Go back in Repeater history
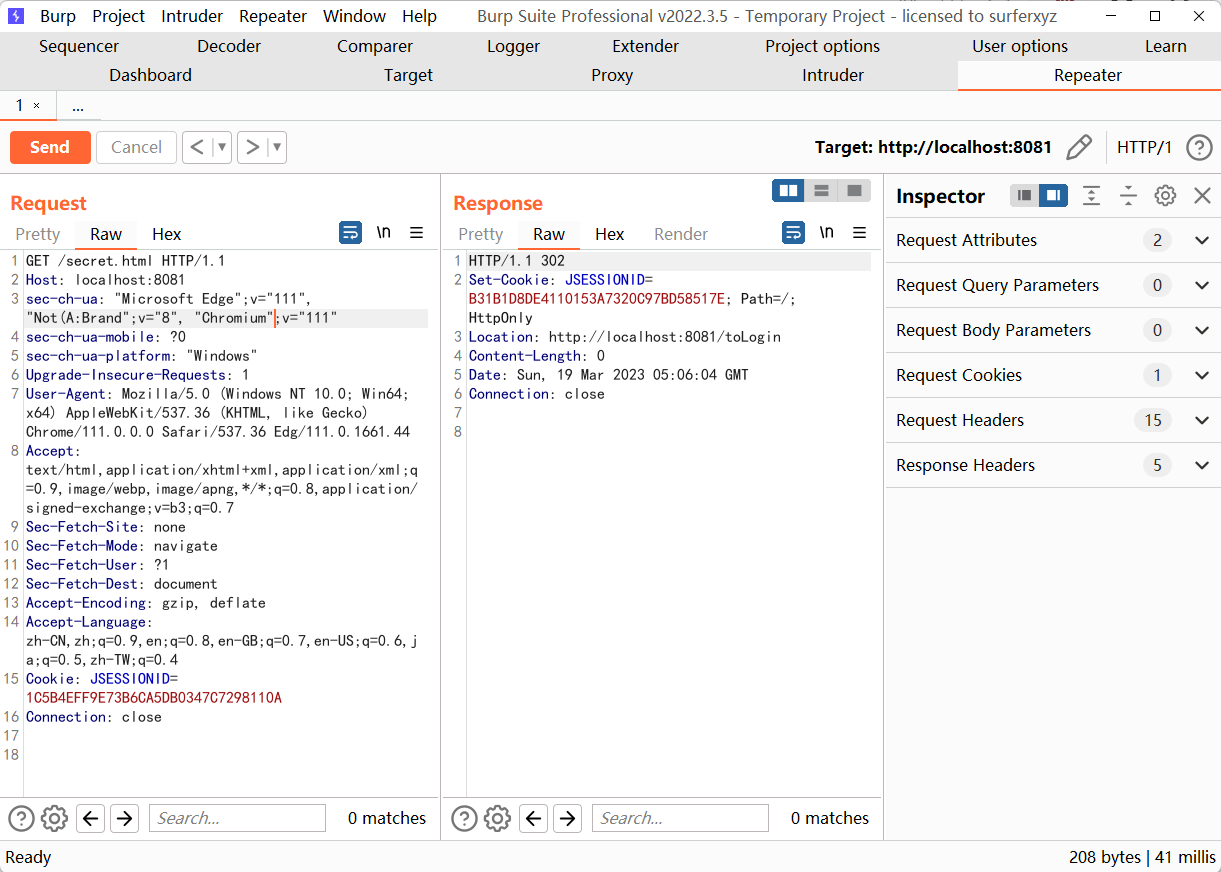 click(x=197, y=147)
